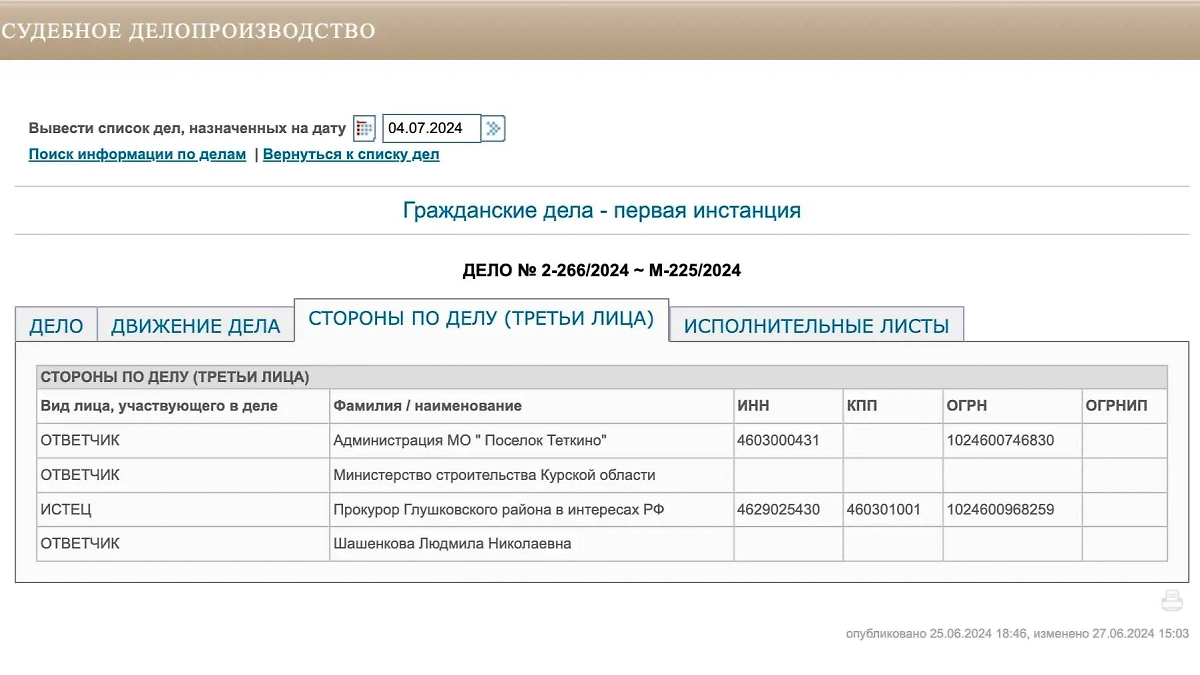Click the ОГРН value 1024600746830
1200x675 pixels.
coord(1000,440)
